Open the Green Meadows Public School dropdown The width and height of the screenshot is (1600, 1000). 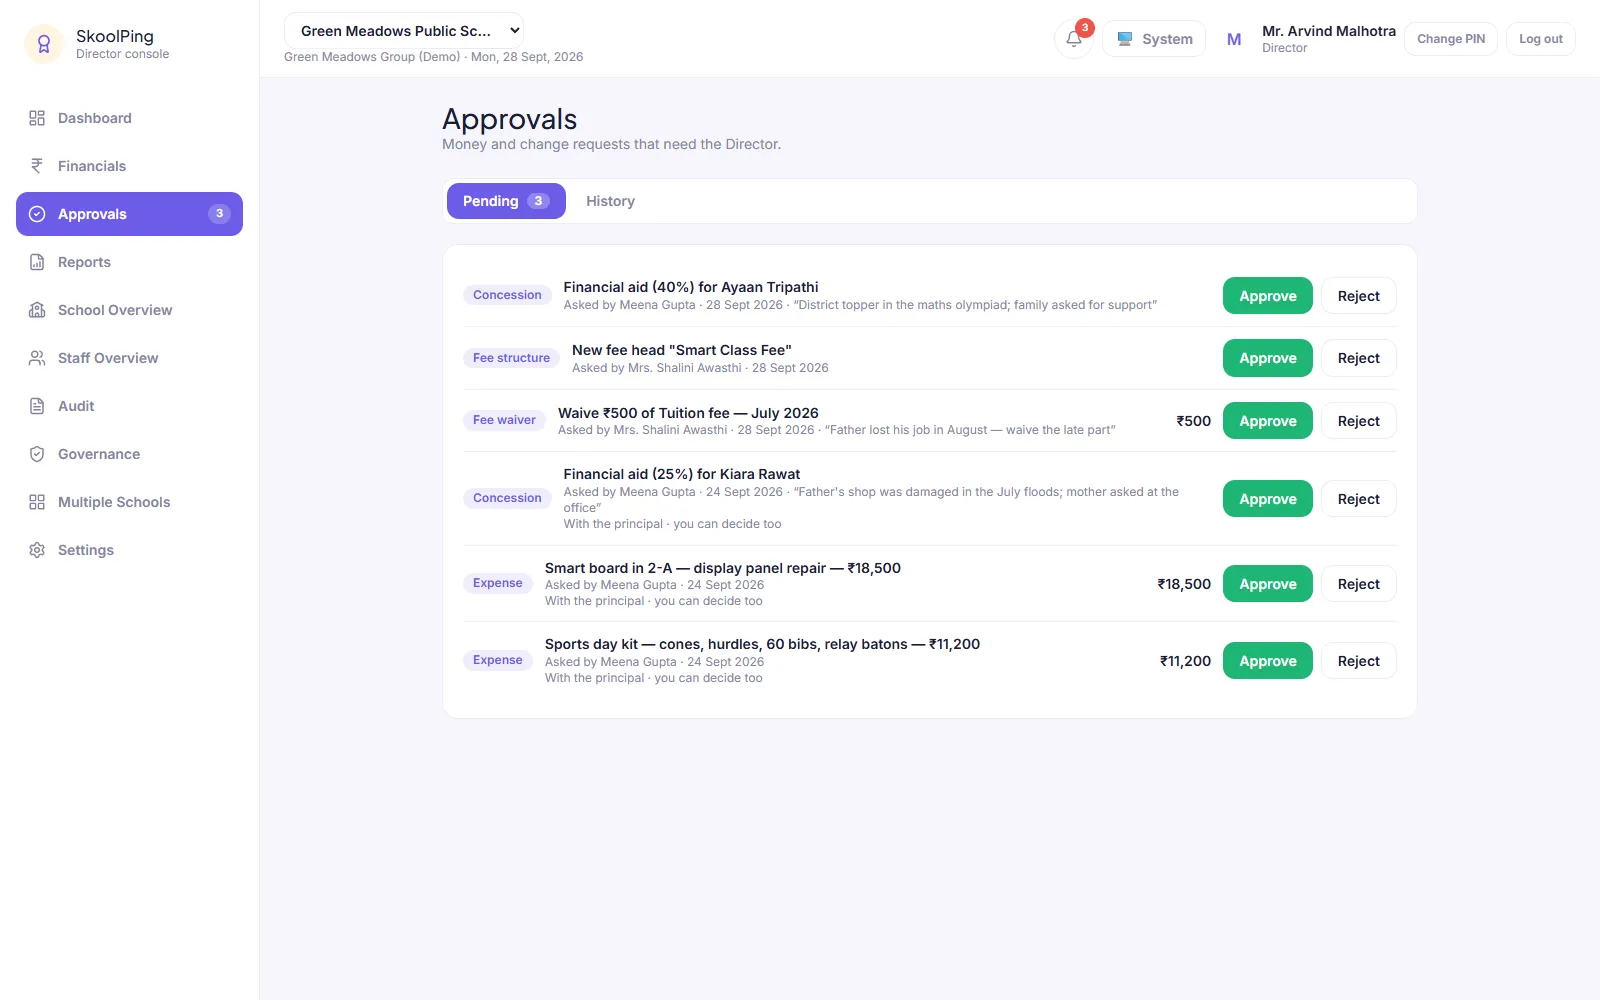[404, 31]
